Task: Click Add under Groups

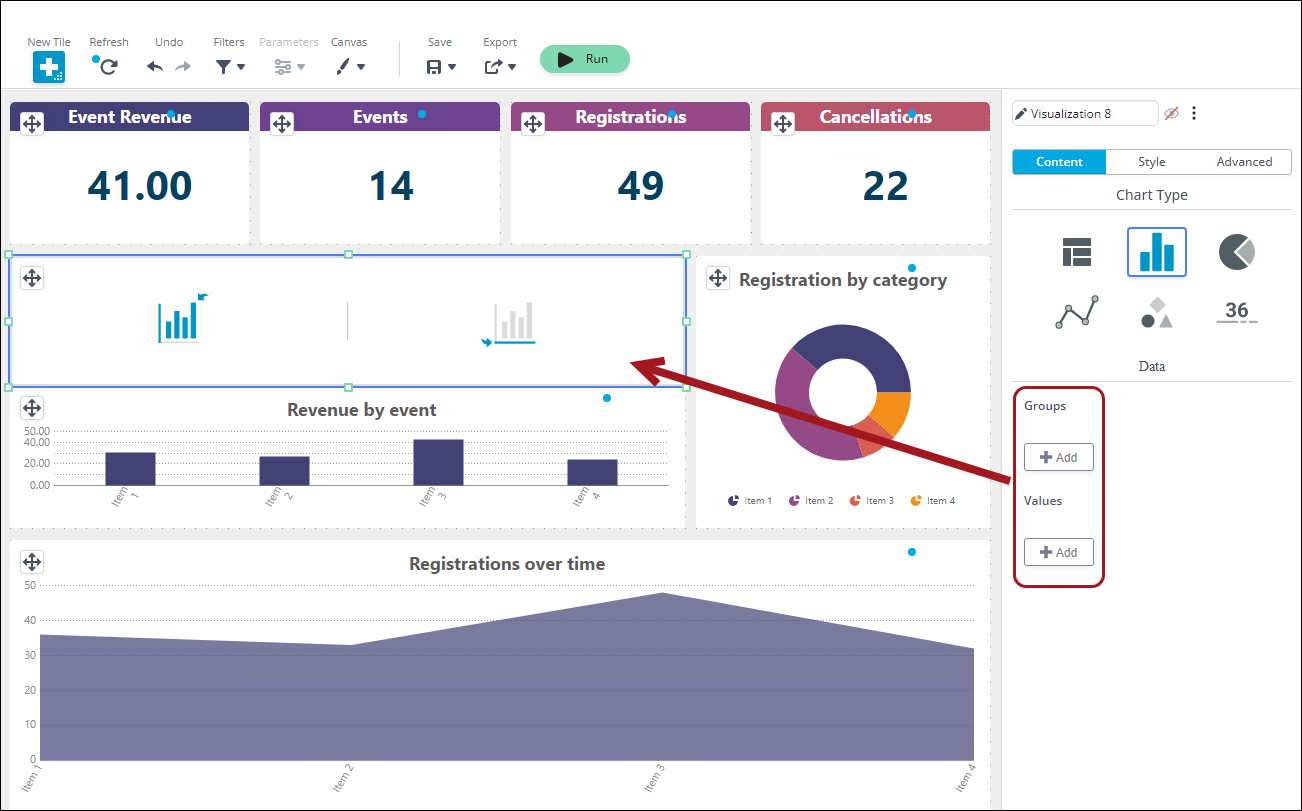Action: click(x=1059, y=457)
